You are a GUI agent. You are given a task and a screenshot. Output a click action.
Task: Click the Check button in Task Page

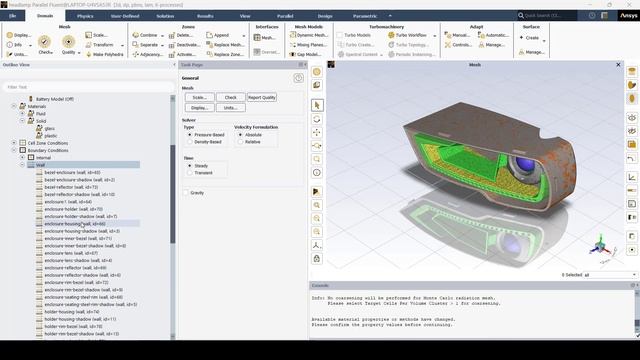pyautogui.click(x=231, y=98)
